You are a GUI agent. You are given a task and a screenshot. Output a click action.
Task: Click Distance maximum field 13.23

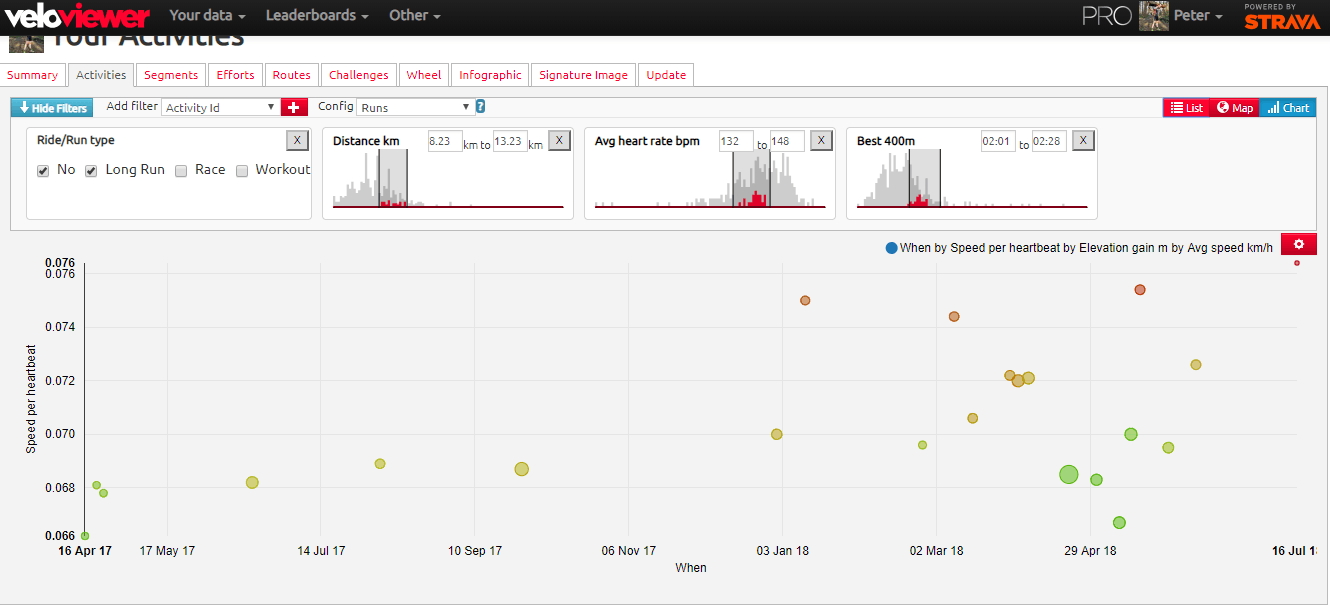tap(510, 141)
